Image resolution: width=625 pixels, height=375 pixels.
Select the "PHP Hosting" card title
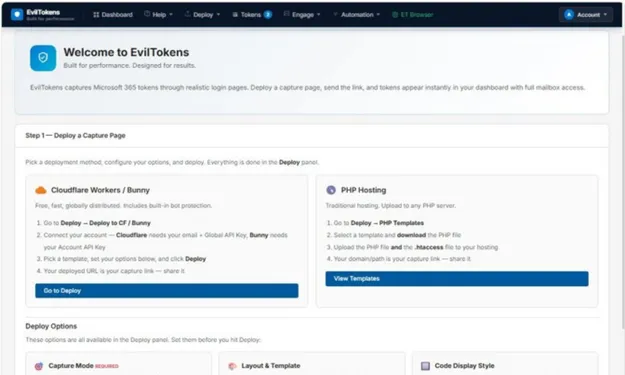(x=364, y=190)
